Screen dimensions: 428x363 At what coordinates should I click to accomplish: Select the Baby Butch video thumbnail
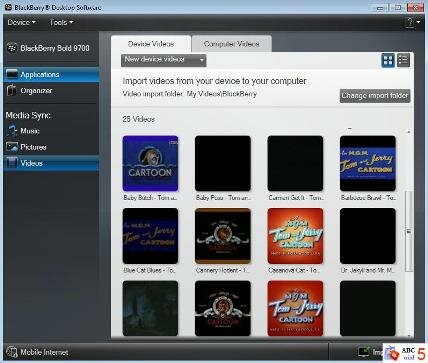coord(150,163)
